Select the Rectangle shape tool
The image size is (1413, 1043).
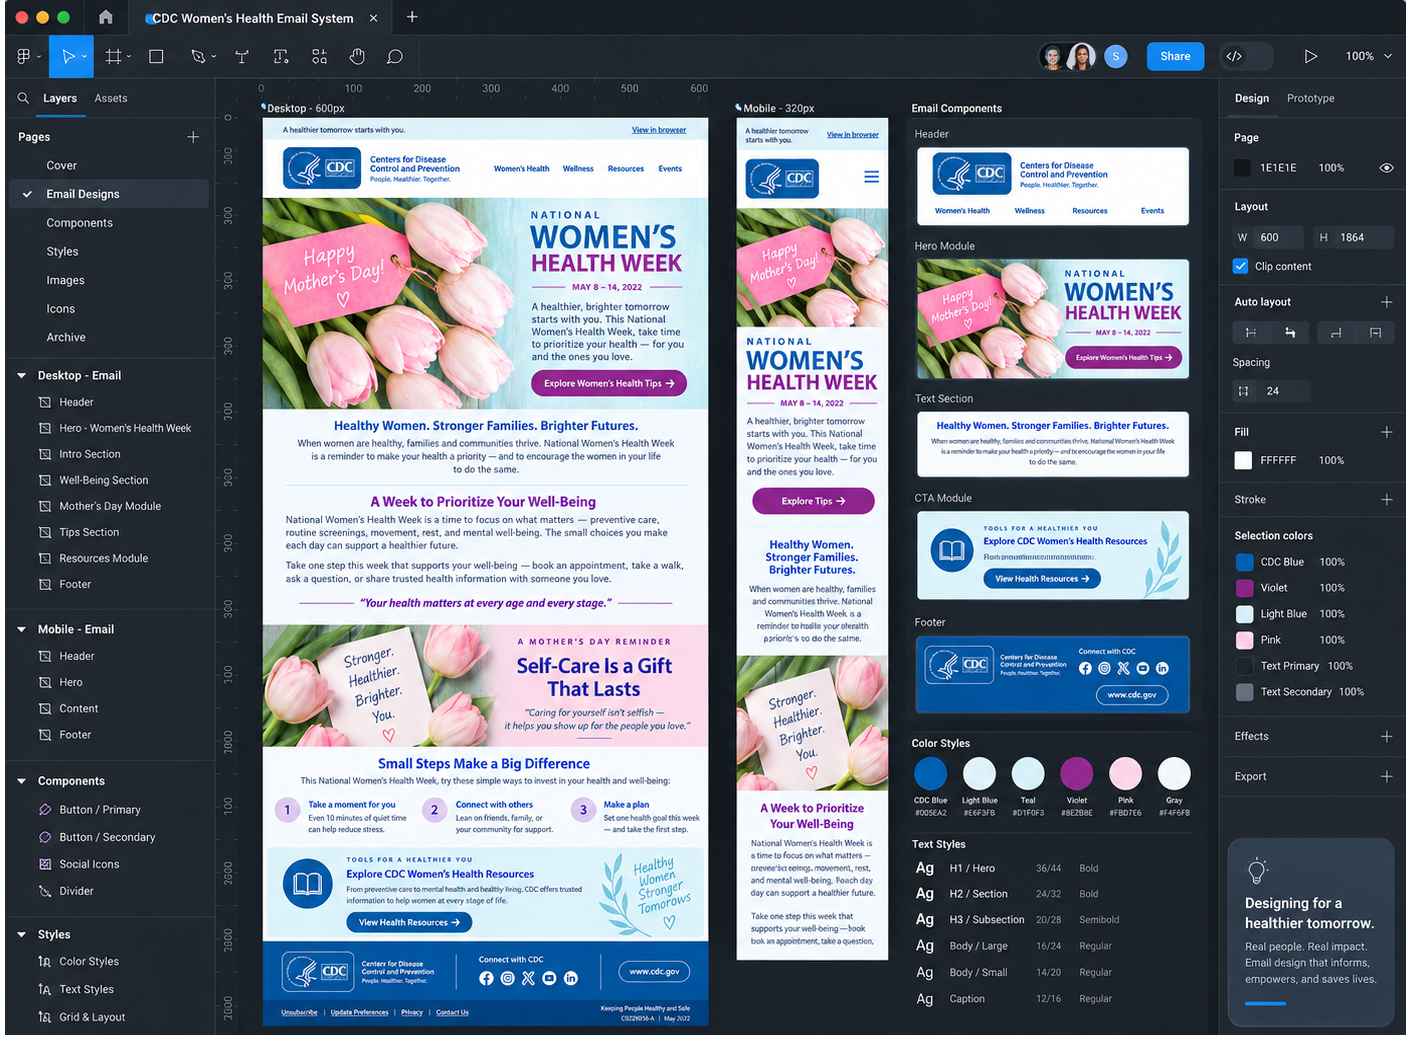click(156, 57)
